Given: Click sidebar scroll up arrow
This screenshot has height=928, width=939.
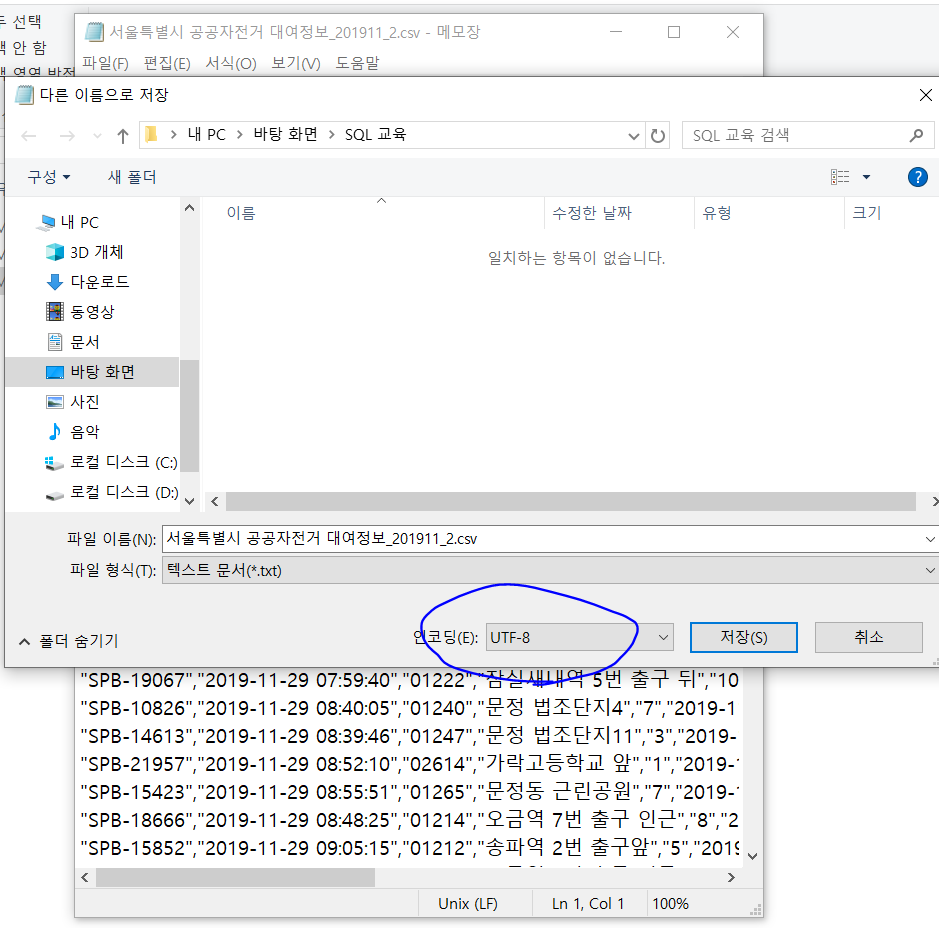Looking at the screenshot, I should click(189, 208).
